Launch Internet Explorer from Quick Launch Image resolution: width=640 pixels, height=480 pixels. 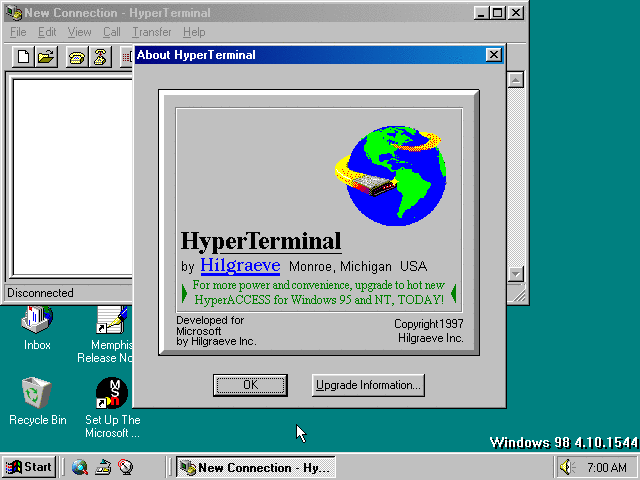(80, 467)
